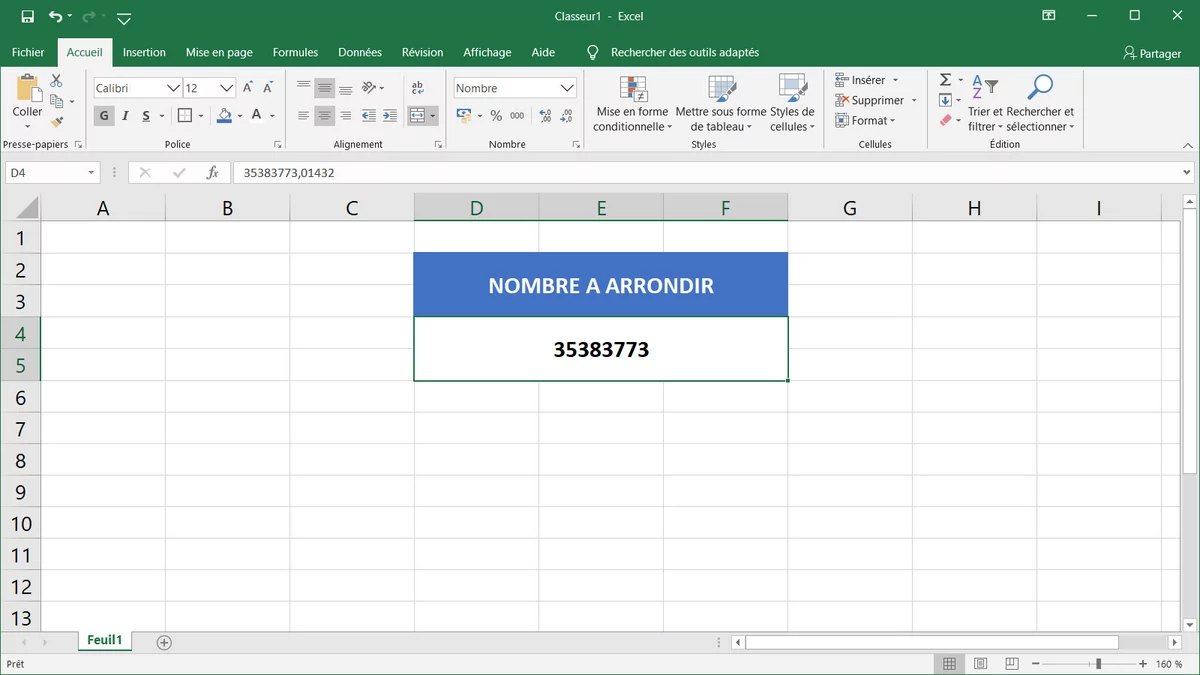Add a new sheet with the plus icon

165,642
